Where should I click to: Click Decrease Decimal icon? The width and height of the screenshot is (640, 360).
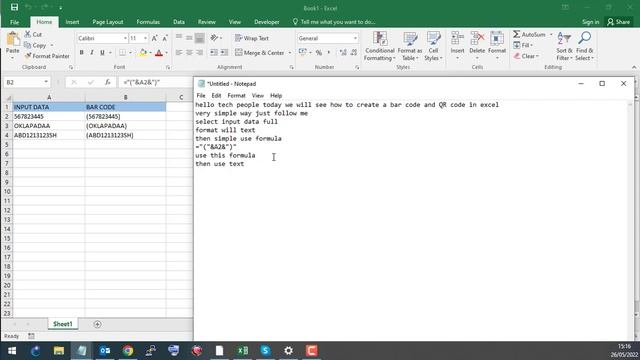tap(353, 53)
